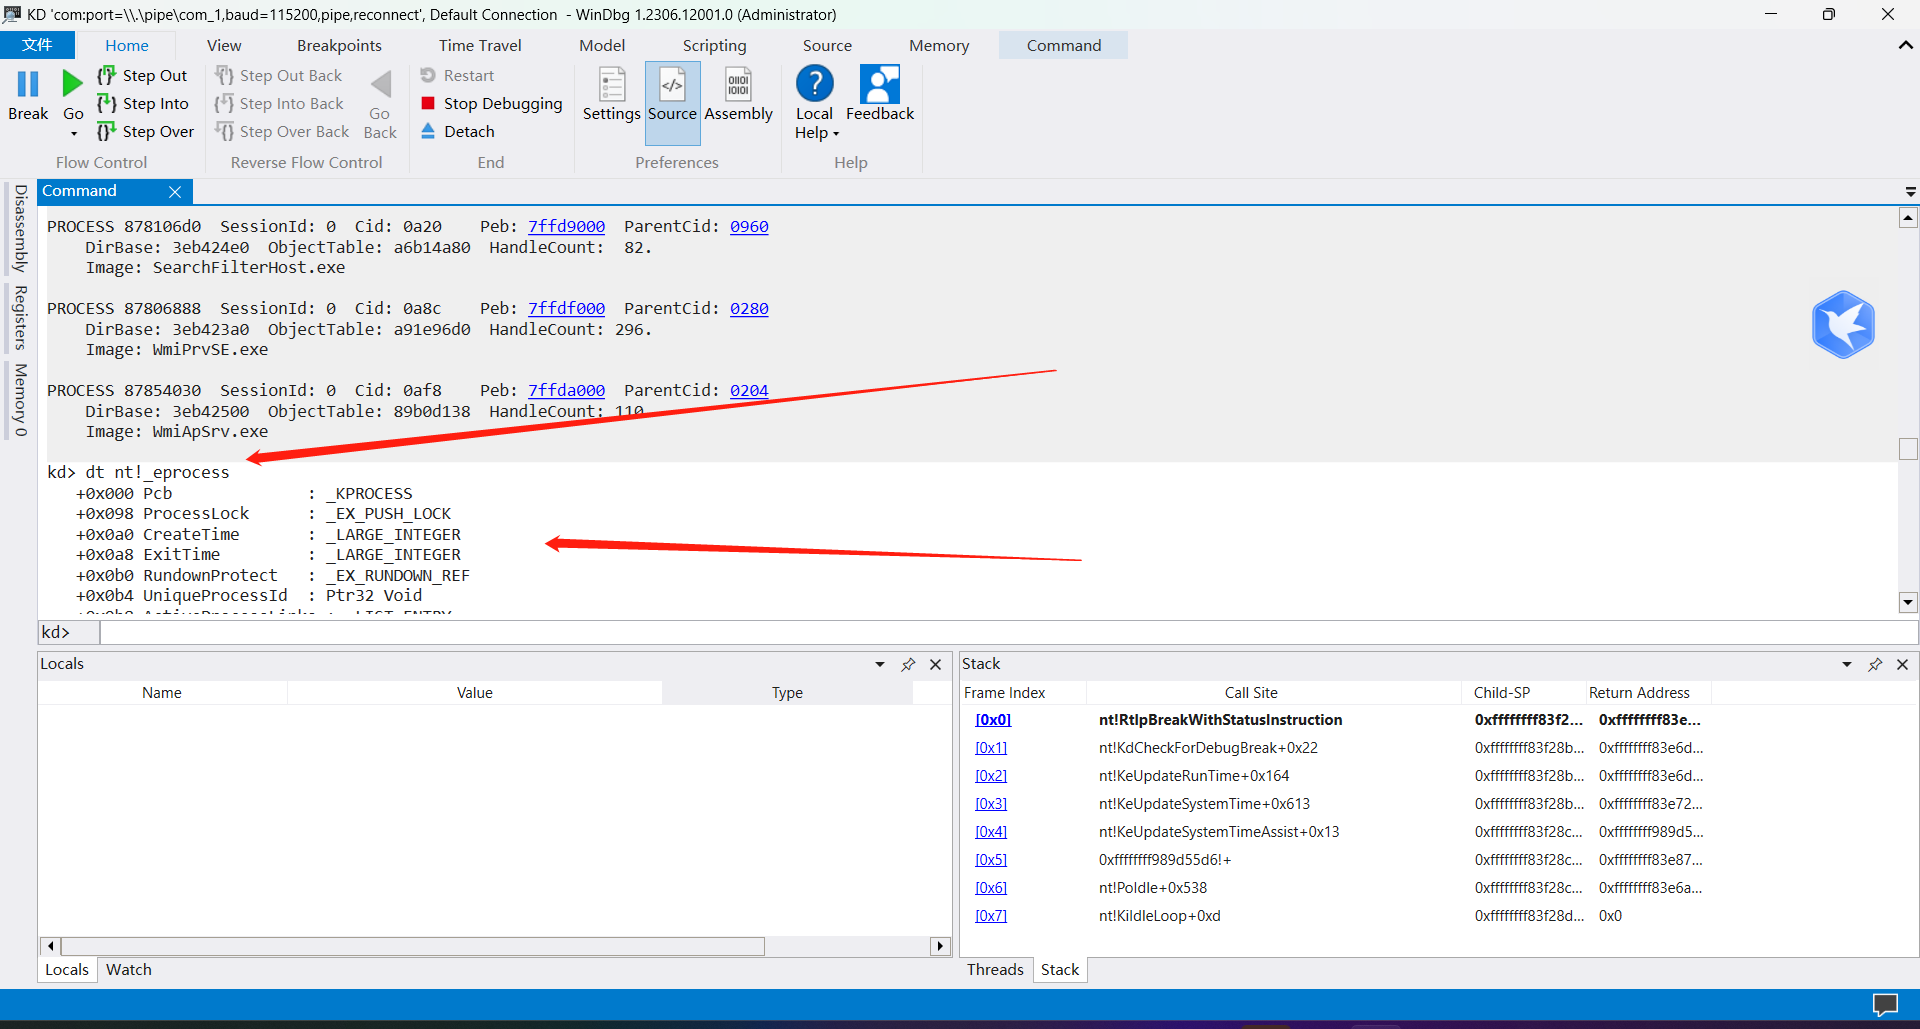Open the Peb address link 7ffd9000

click(x=566, y=226)
